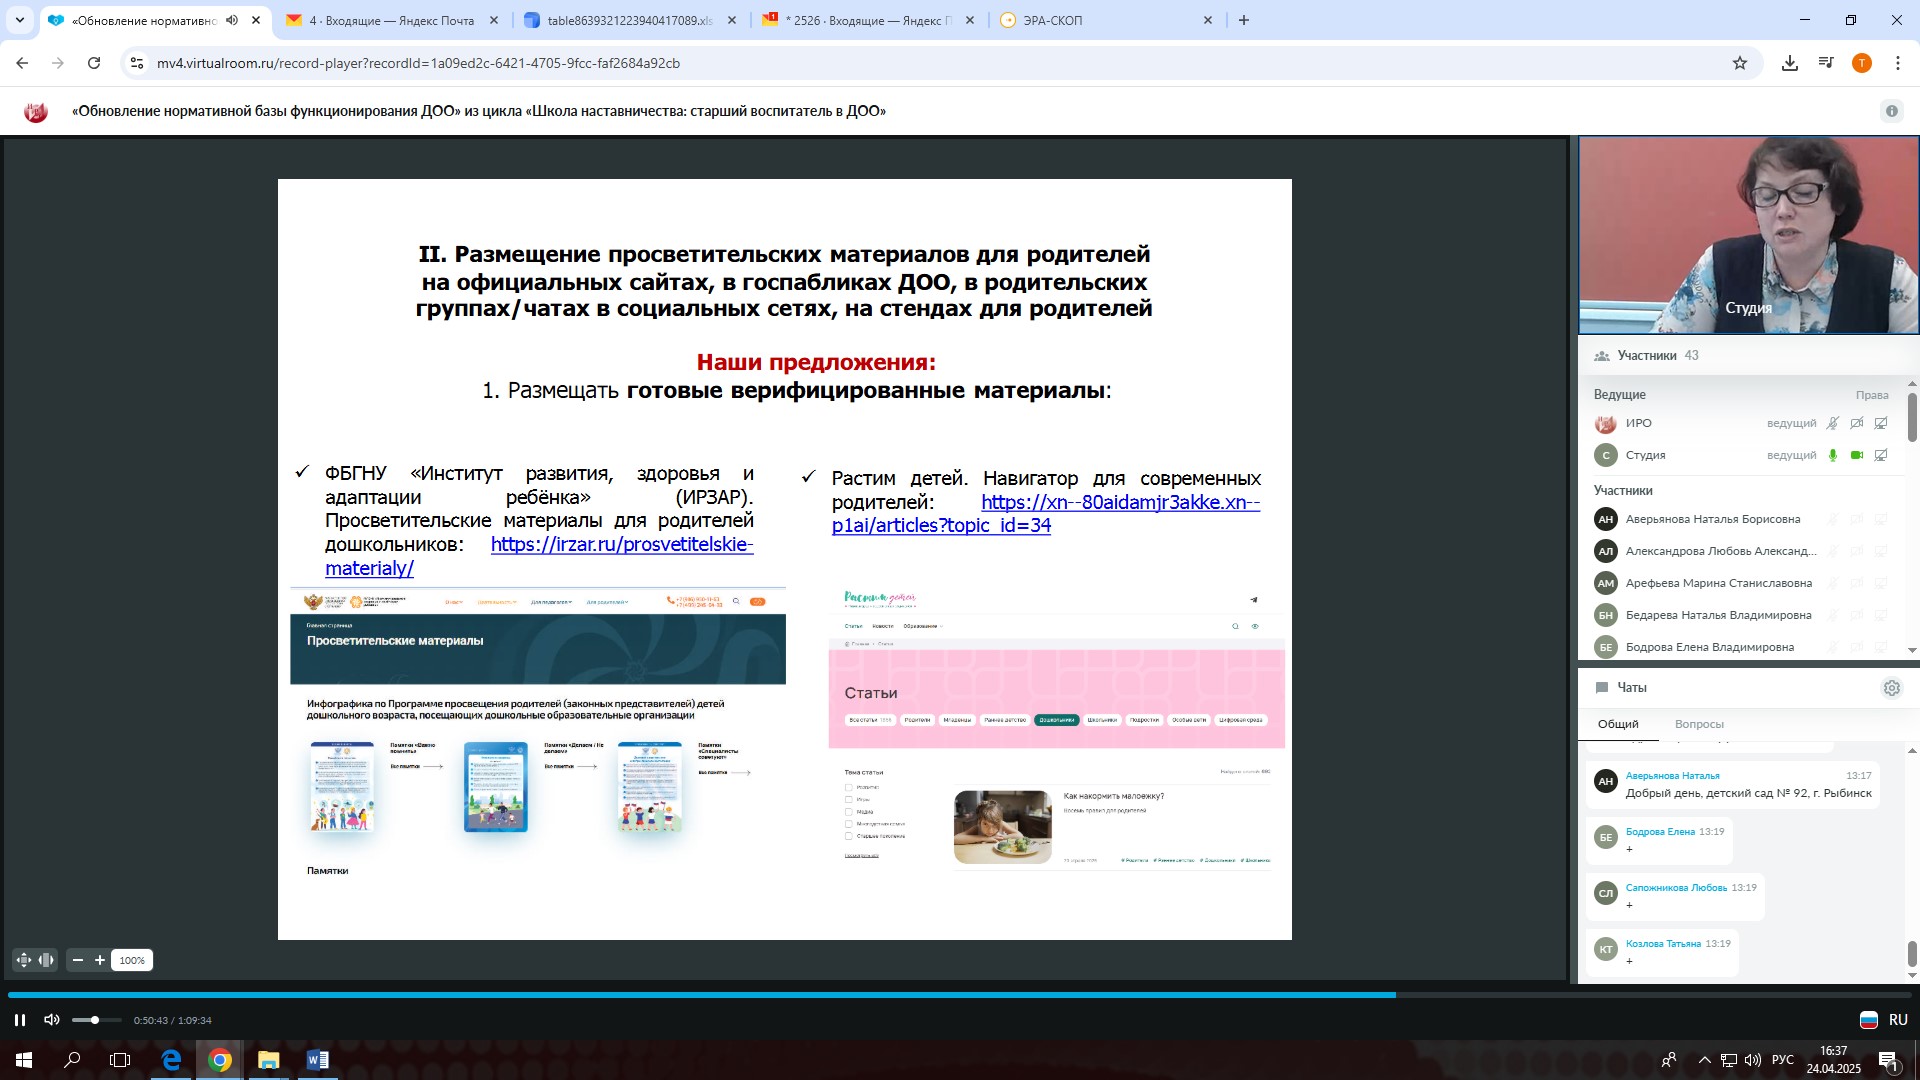Toggle Студия green camera icon
The image size is (1920, 1080).
1857,455
